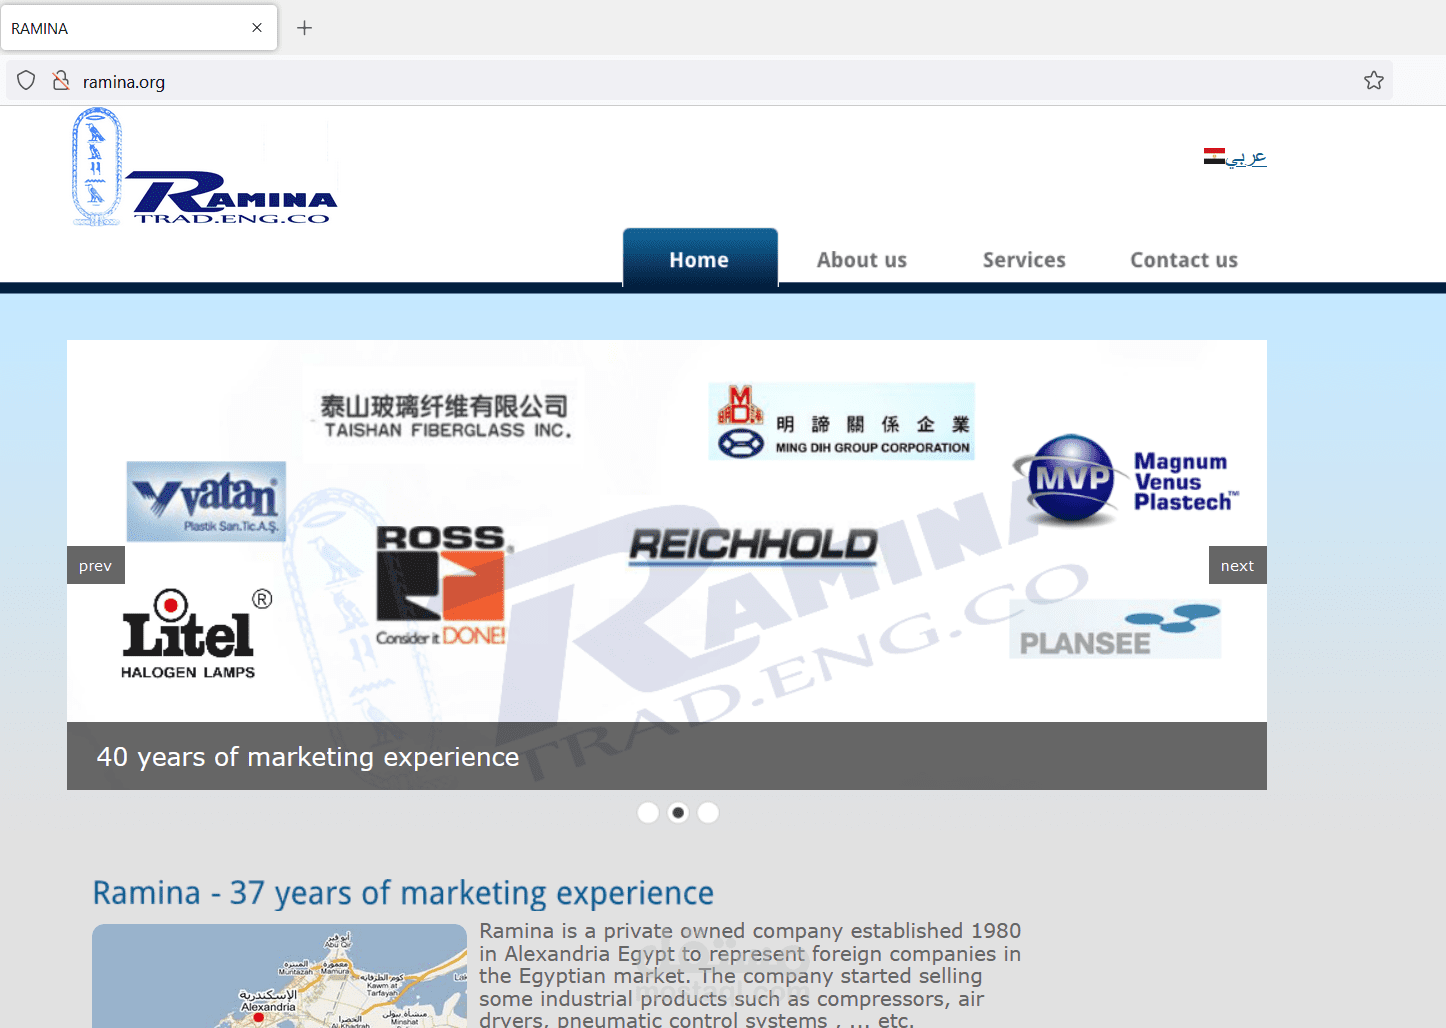Click the Reichhold logo
This screenshot has width=1446, height=1028.
click(x=754, y=545)
